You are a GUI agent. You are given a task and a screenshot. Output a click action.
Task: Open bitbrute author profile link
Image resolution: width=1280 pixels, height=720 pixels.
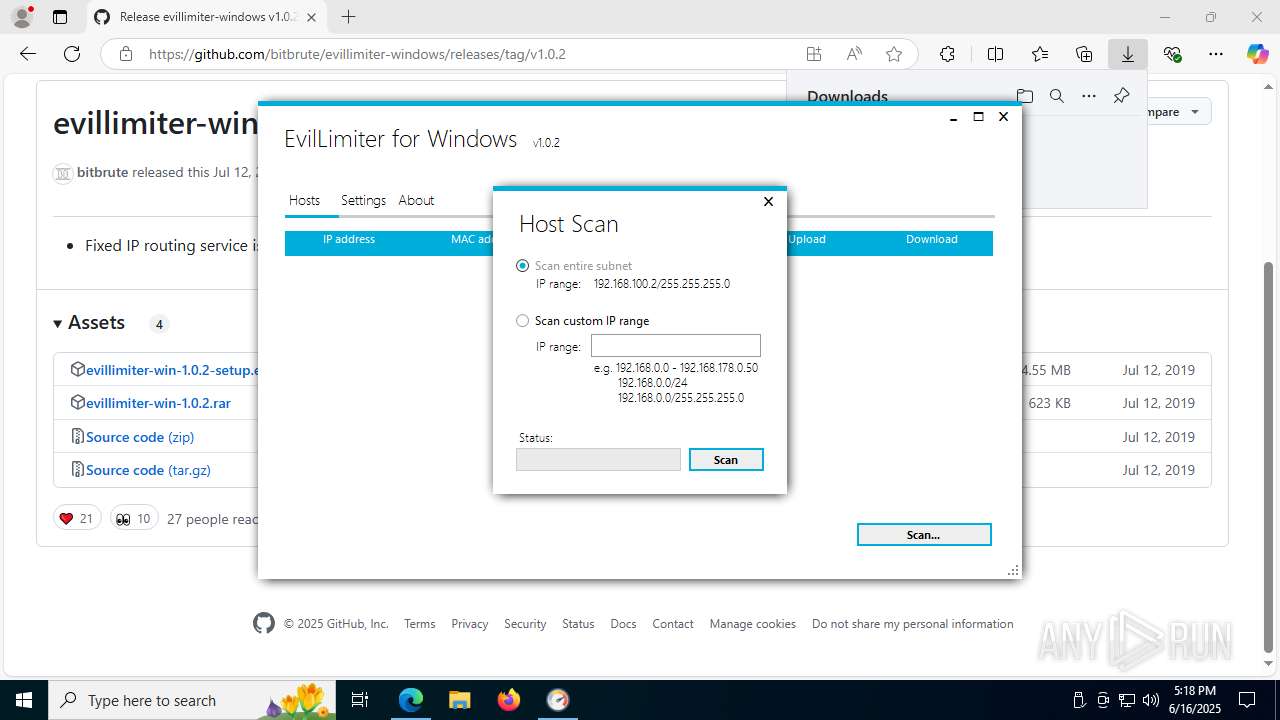[x=102, y=172]
